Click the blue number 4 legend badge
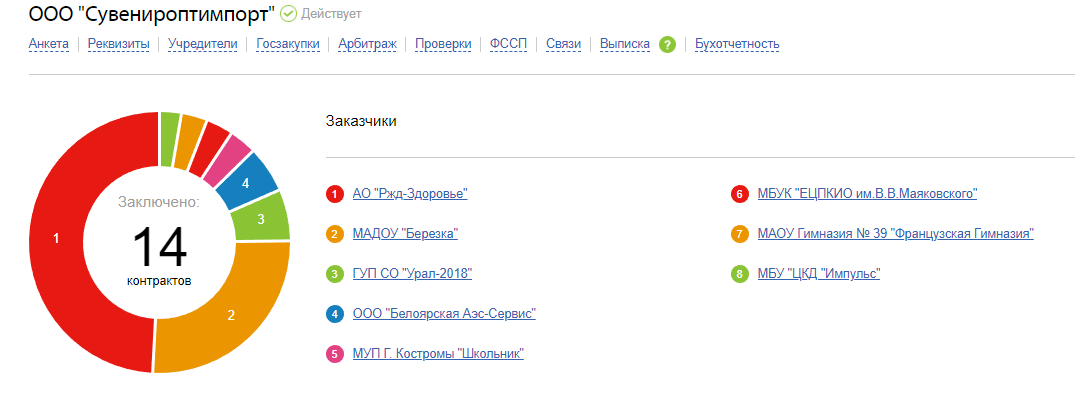Screen dimensions: 1075x401 pos(335,314)
